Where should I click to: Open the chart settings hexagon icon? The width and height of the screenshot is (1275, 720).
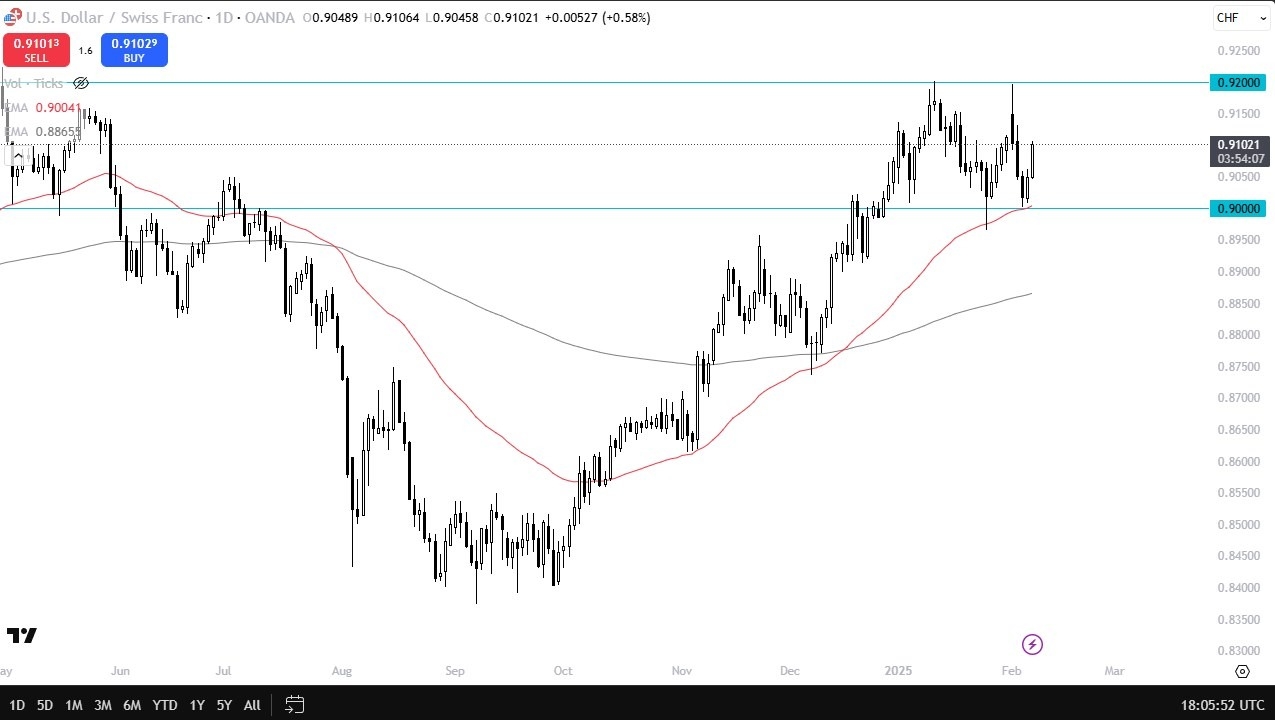tap(1242, 671)
